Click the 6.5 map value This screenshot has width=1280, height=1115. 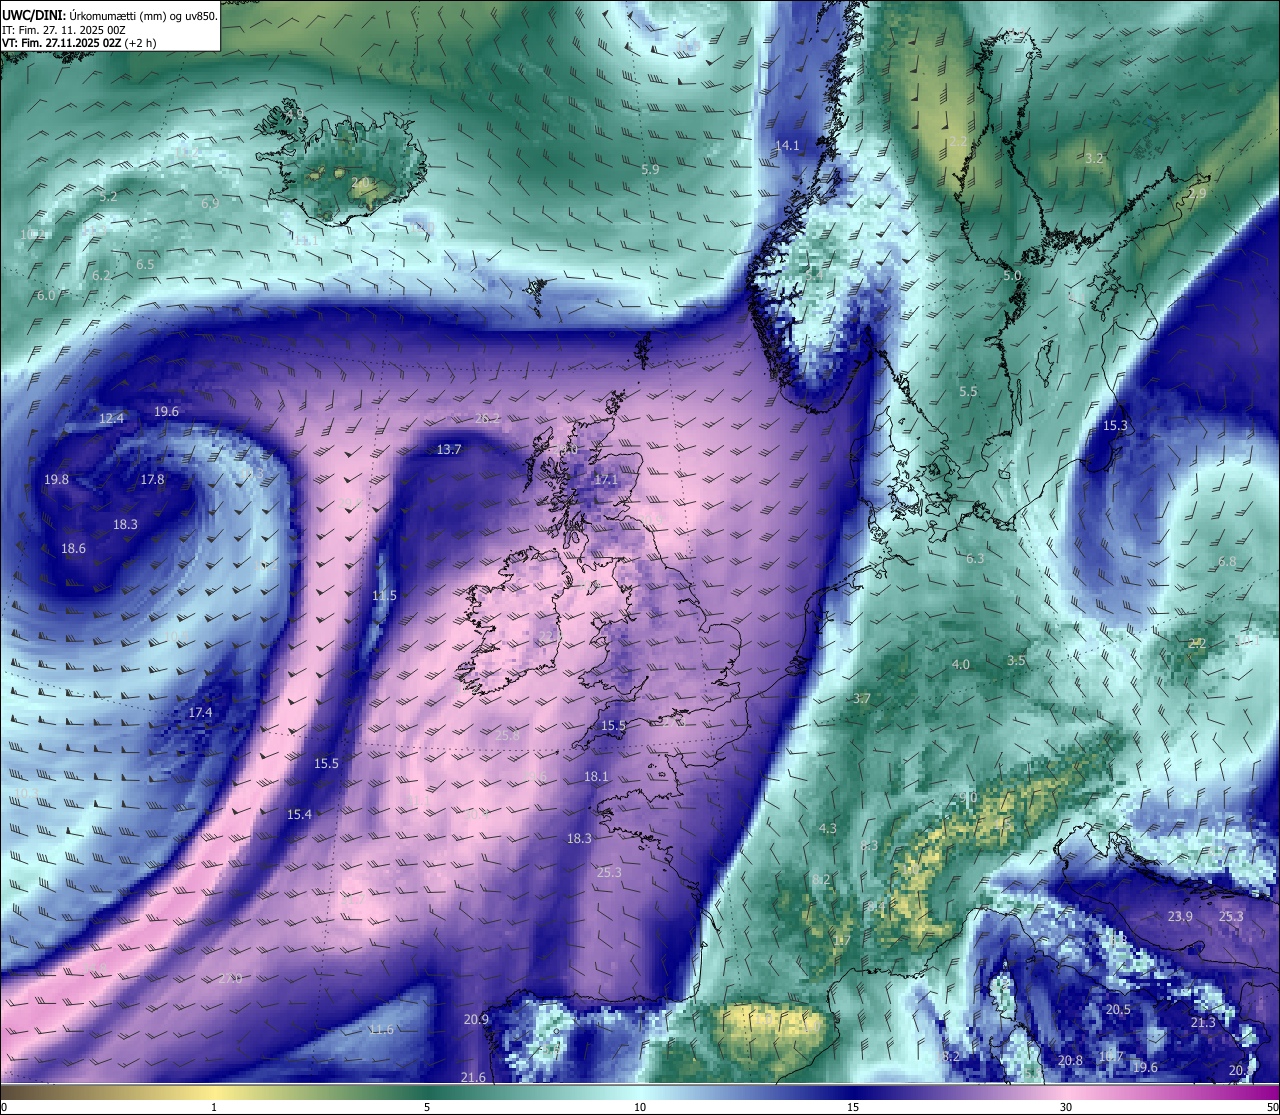(x=145, y=265)
